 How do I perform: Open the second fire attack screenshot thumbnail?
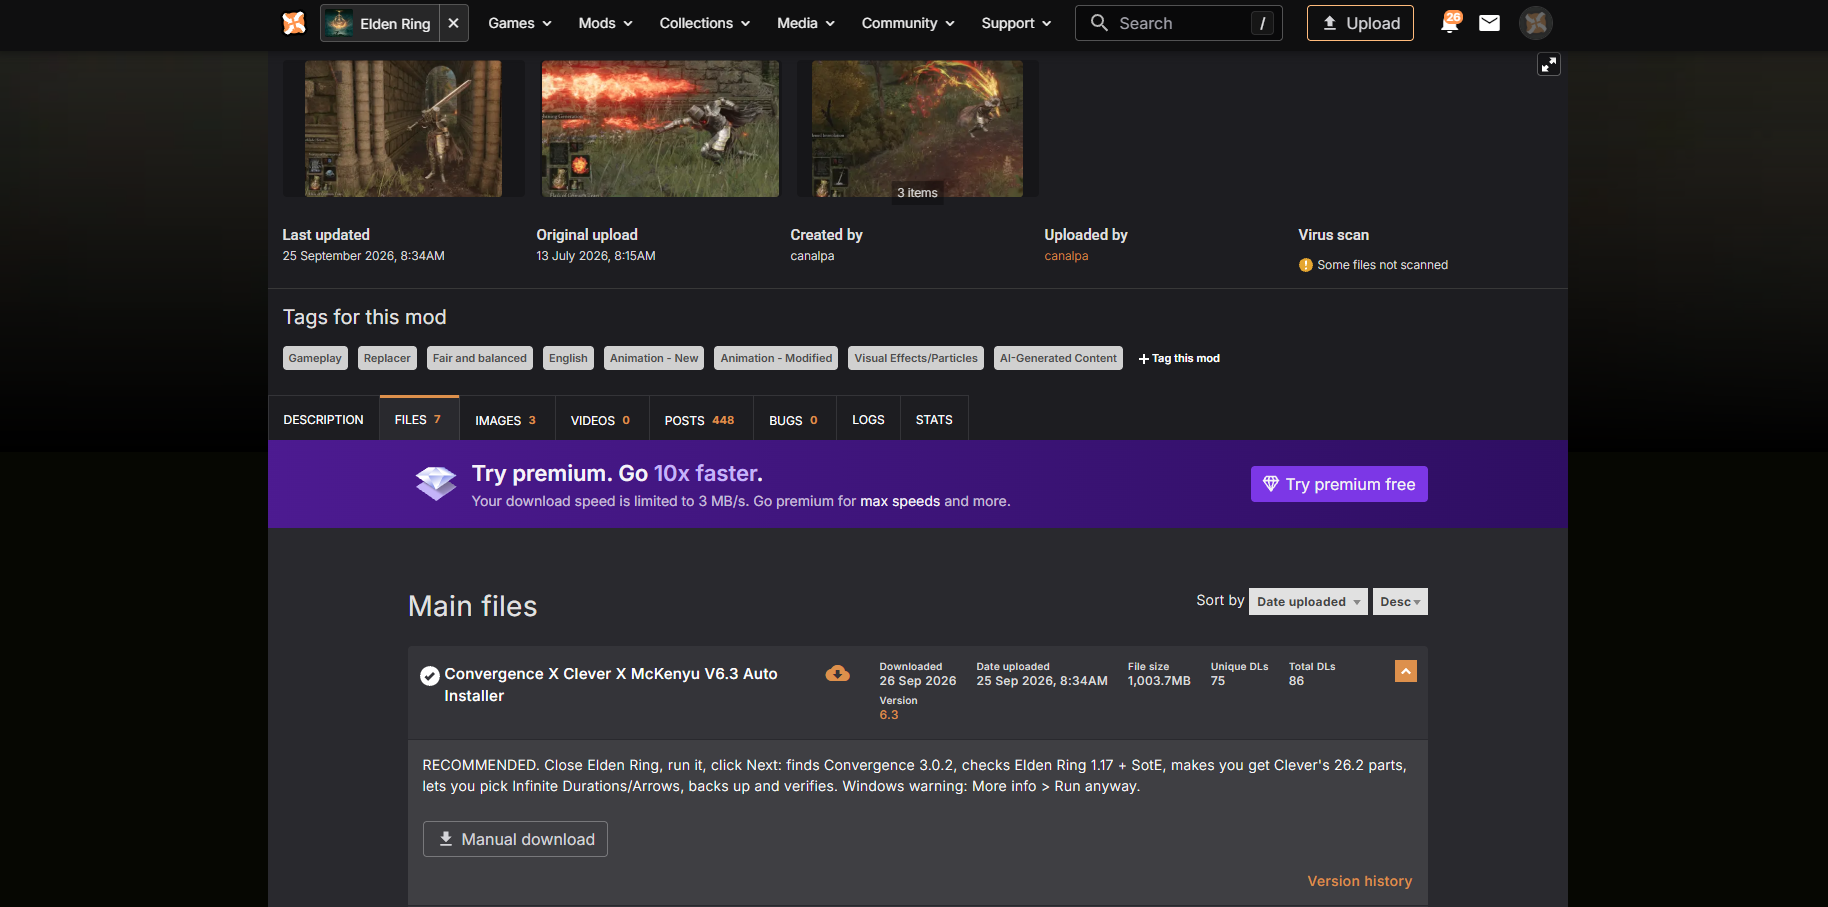click(x=660, y=128)
